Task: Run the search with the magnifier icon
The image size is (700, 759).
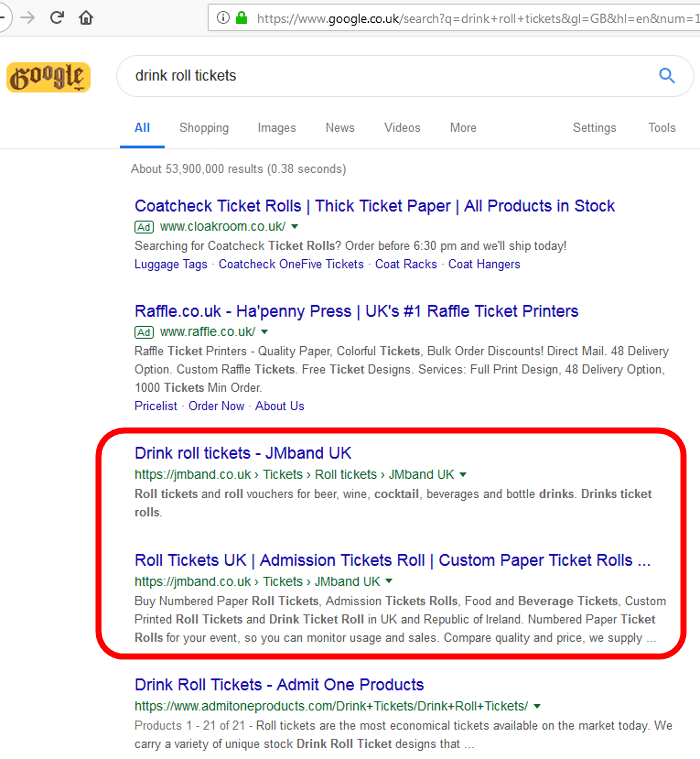Action: point(667,76)
